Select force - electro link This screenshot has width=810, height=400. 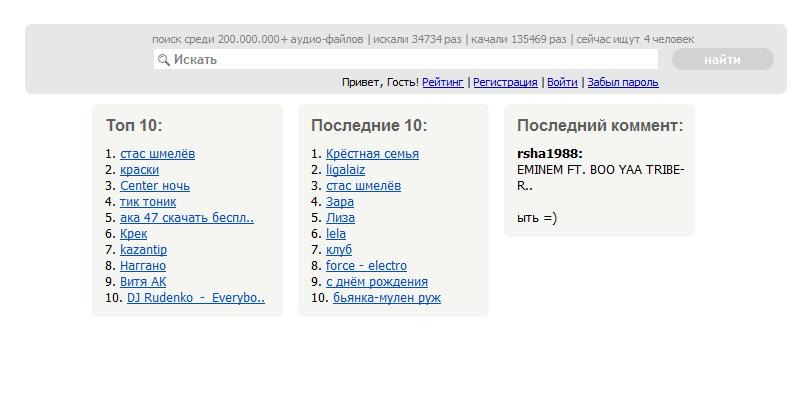coord(366,266)
